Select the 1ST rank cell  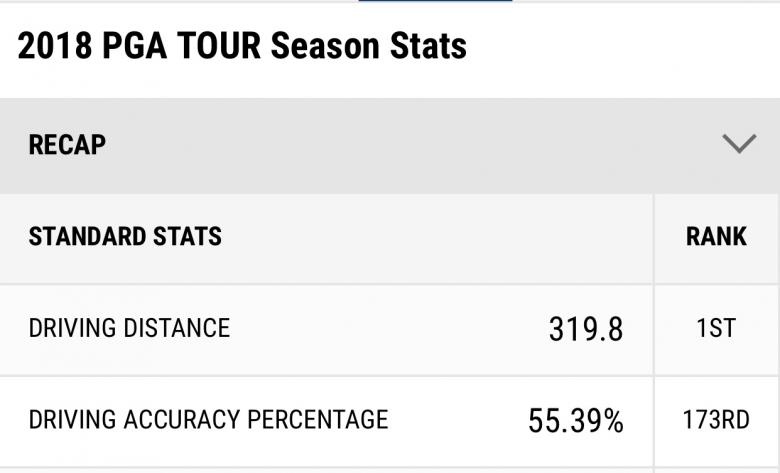click(x=716, y=328)
